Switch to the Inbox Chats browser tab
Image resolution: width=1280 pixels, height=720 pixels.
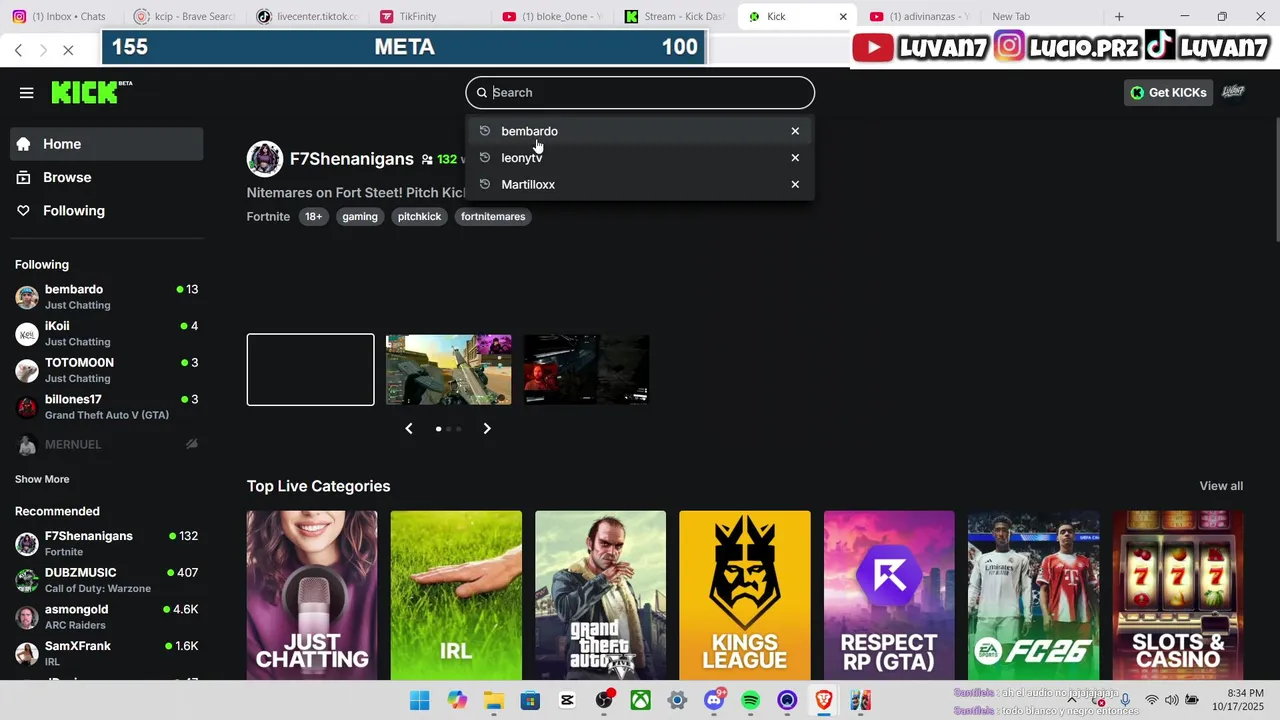[60, 16]
